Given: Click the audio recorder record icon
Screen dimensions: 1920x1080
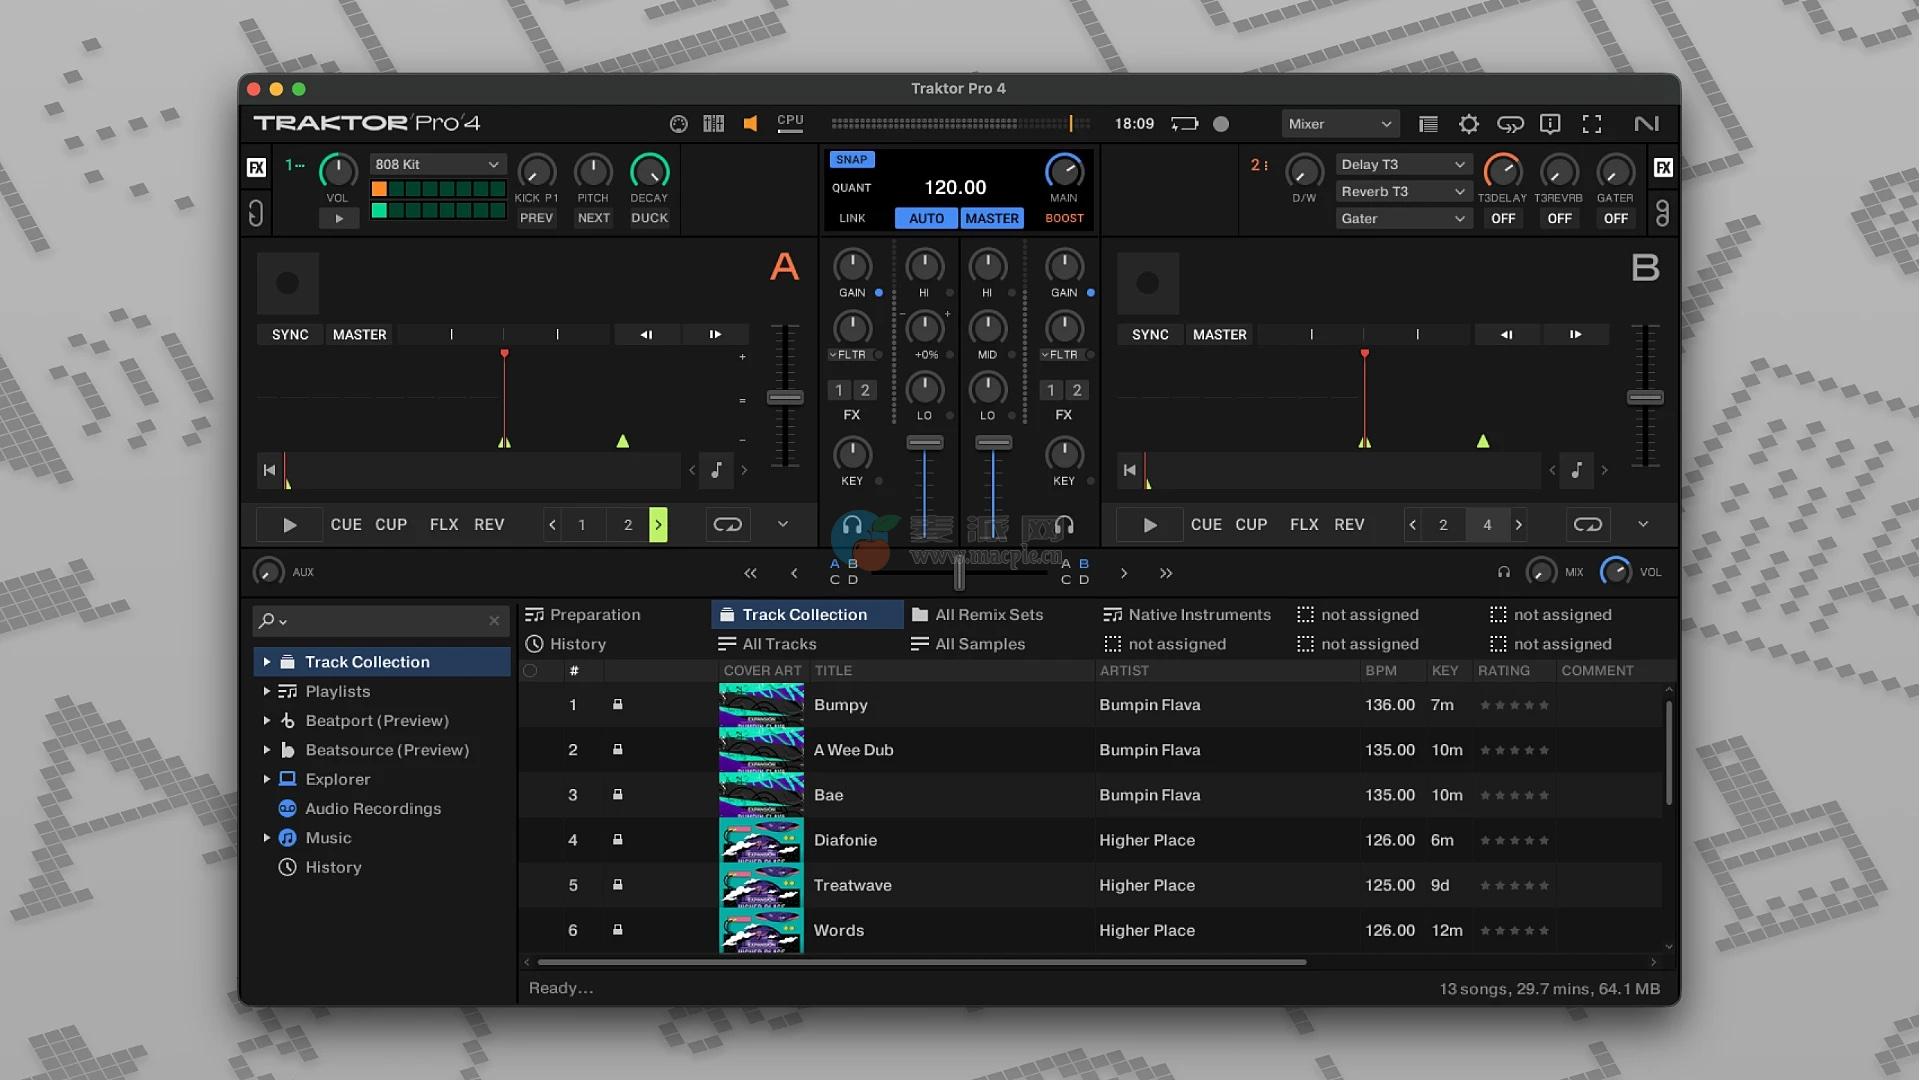Looking at the screenshot, I should [1221, 124].
